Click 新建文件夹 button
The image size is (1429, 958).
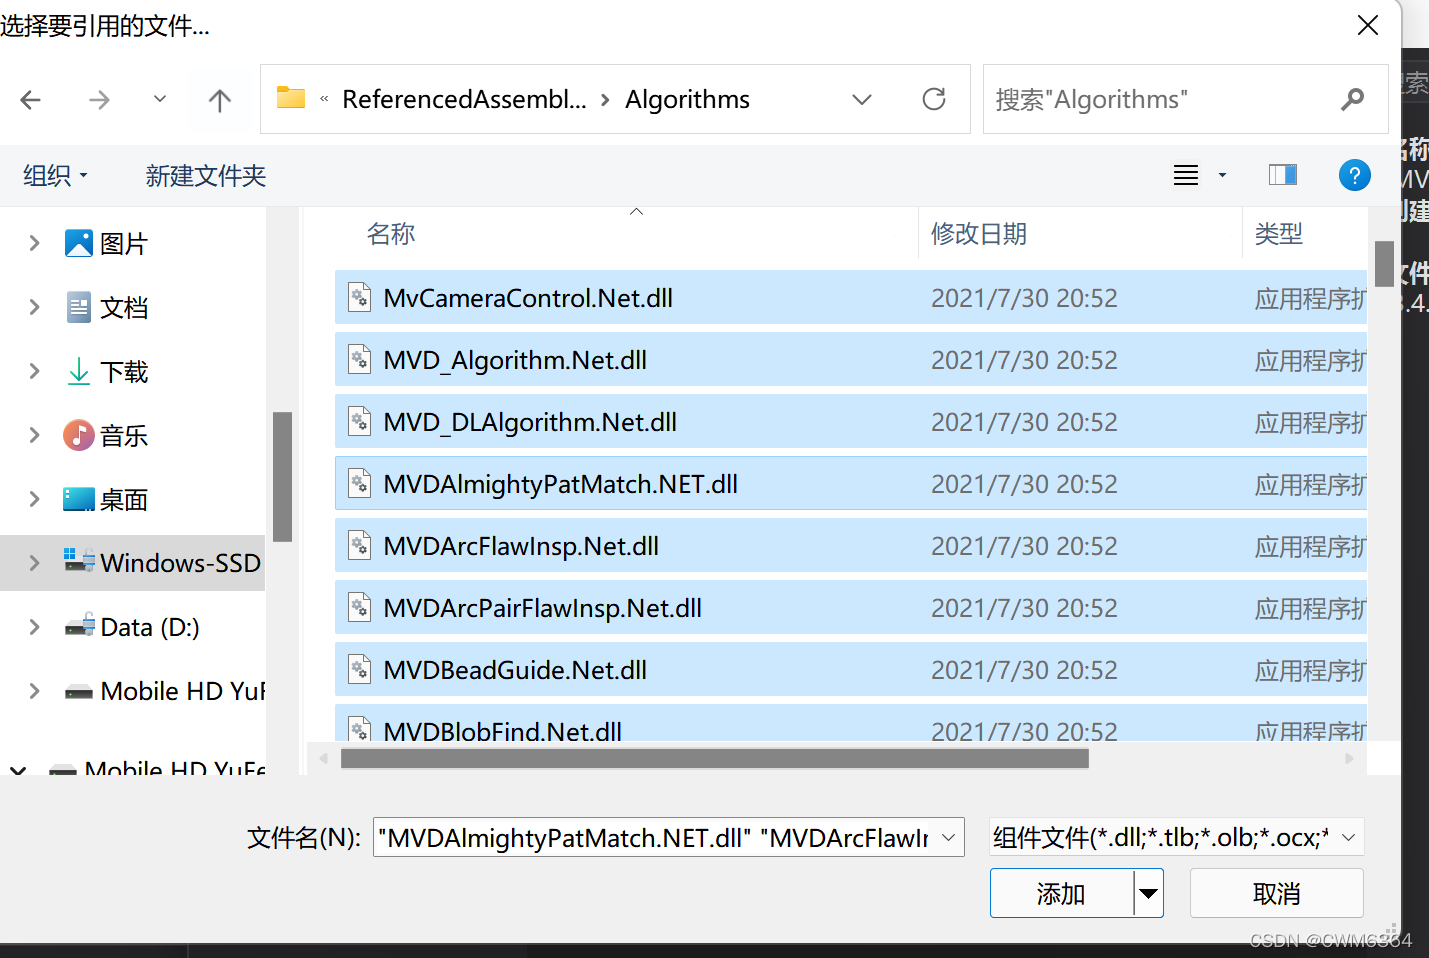click(206, 176)
